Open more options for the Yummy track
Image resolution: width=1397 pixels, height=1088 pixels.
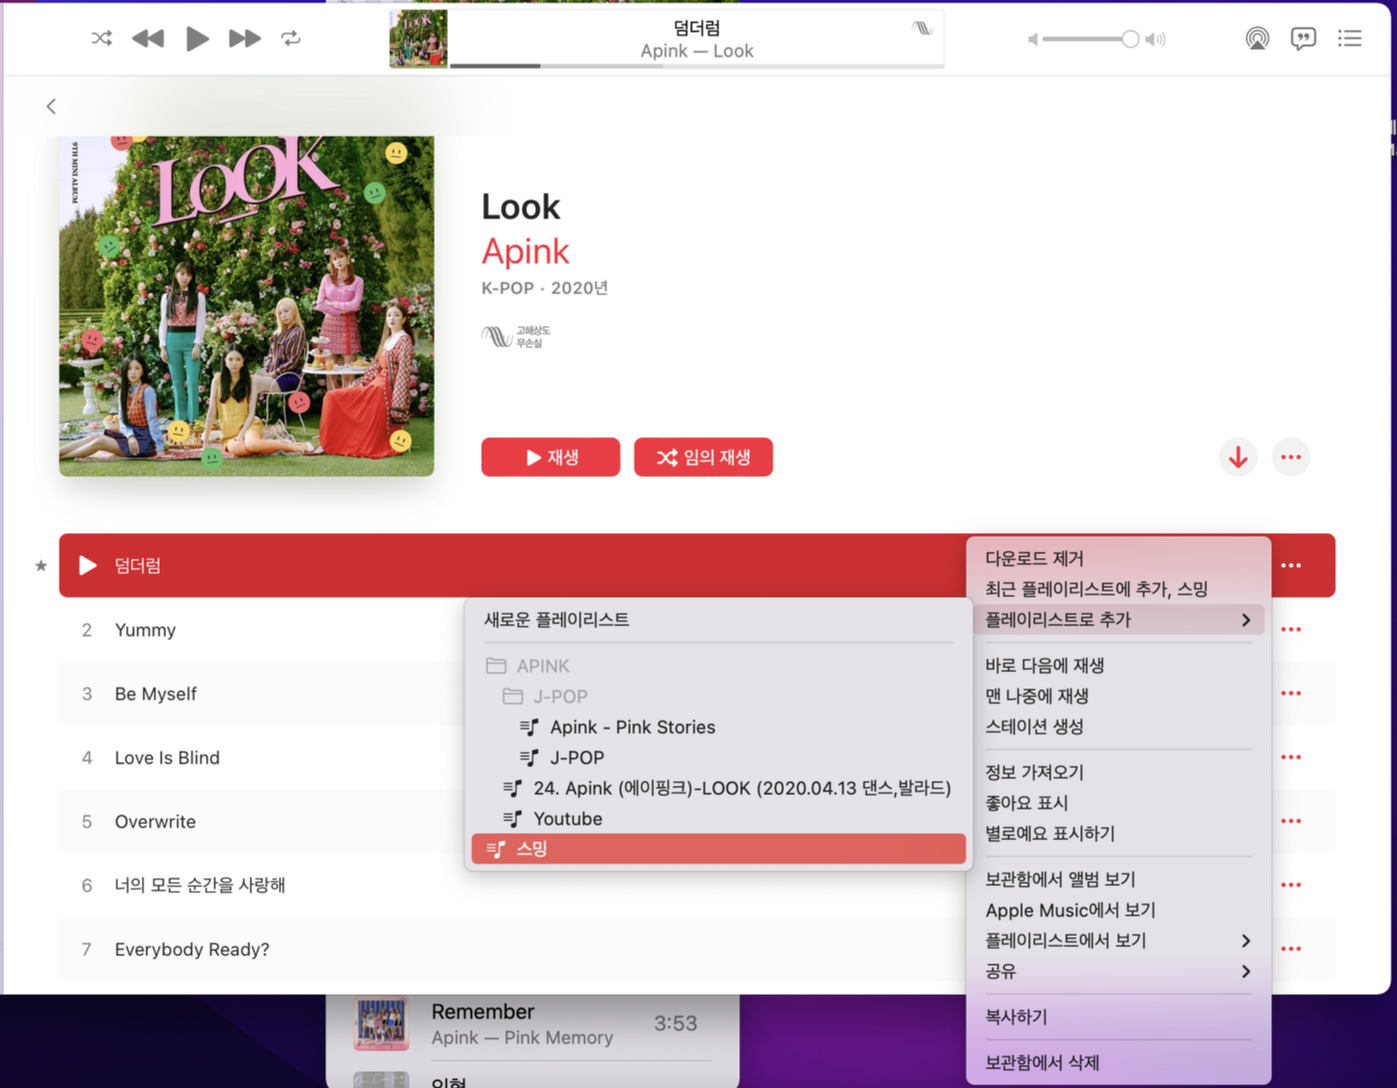(x=1291, y=629)
